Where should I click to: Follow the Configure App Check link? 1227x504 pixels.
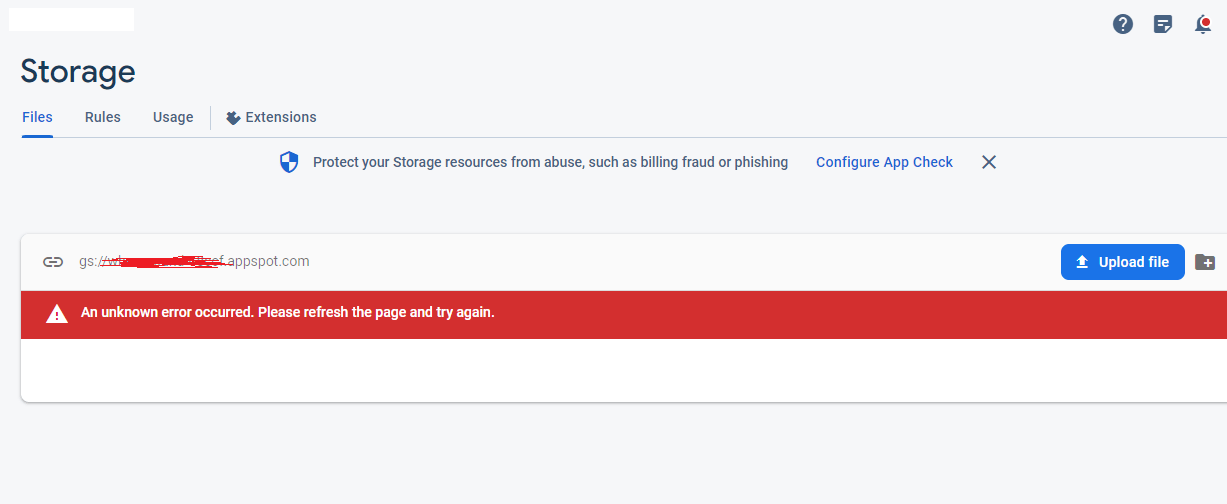point(884,162)
